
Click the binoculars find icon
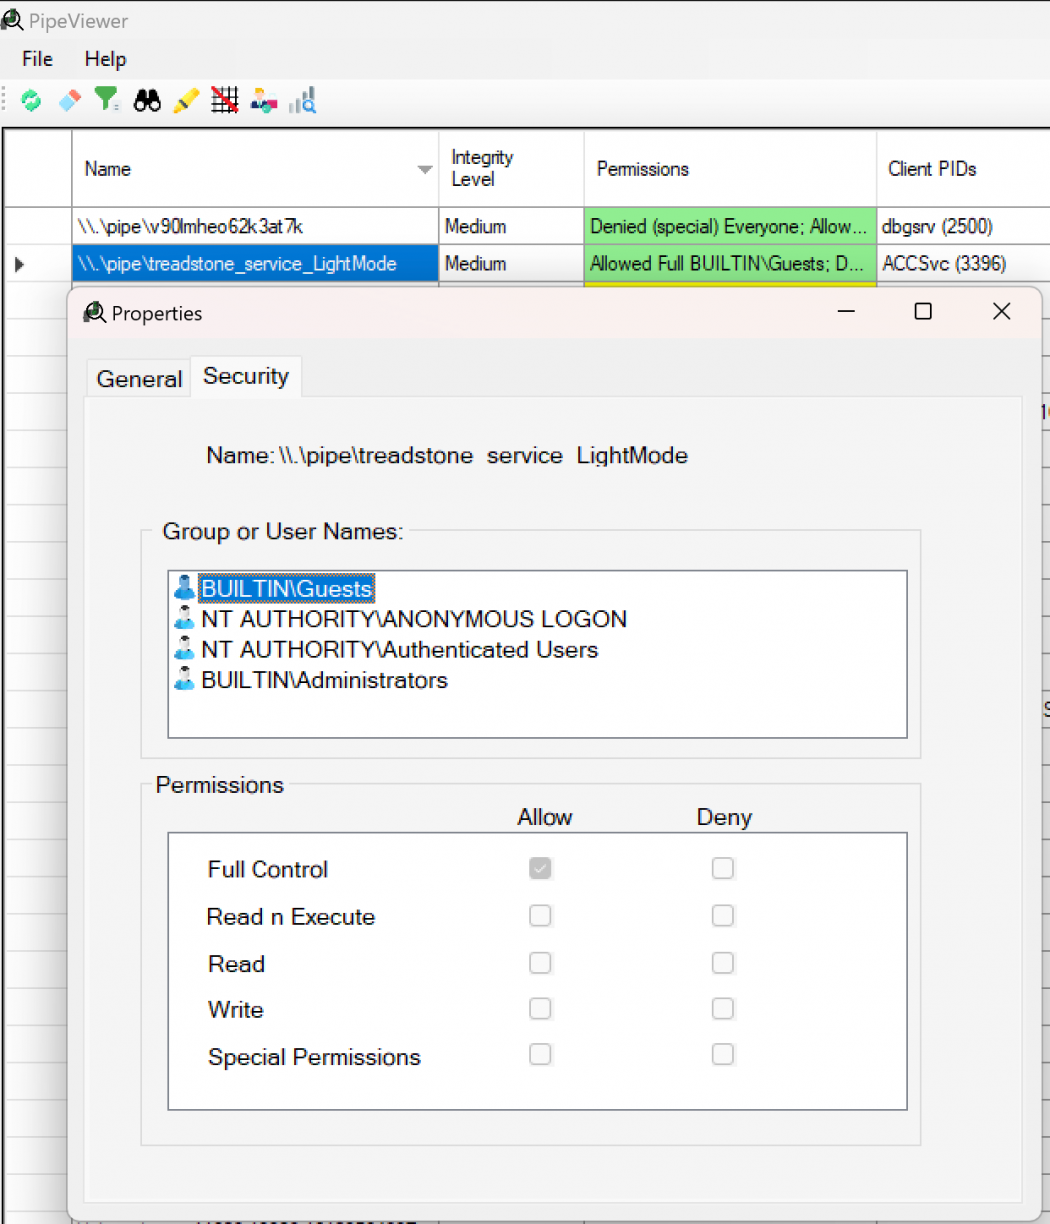147,100
